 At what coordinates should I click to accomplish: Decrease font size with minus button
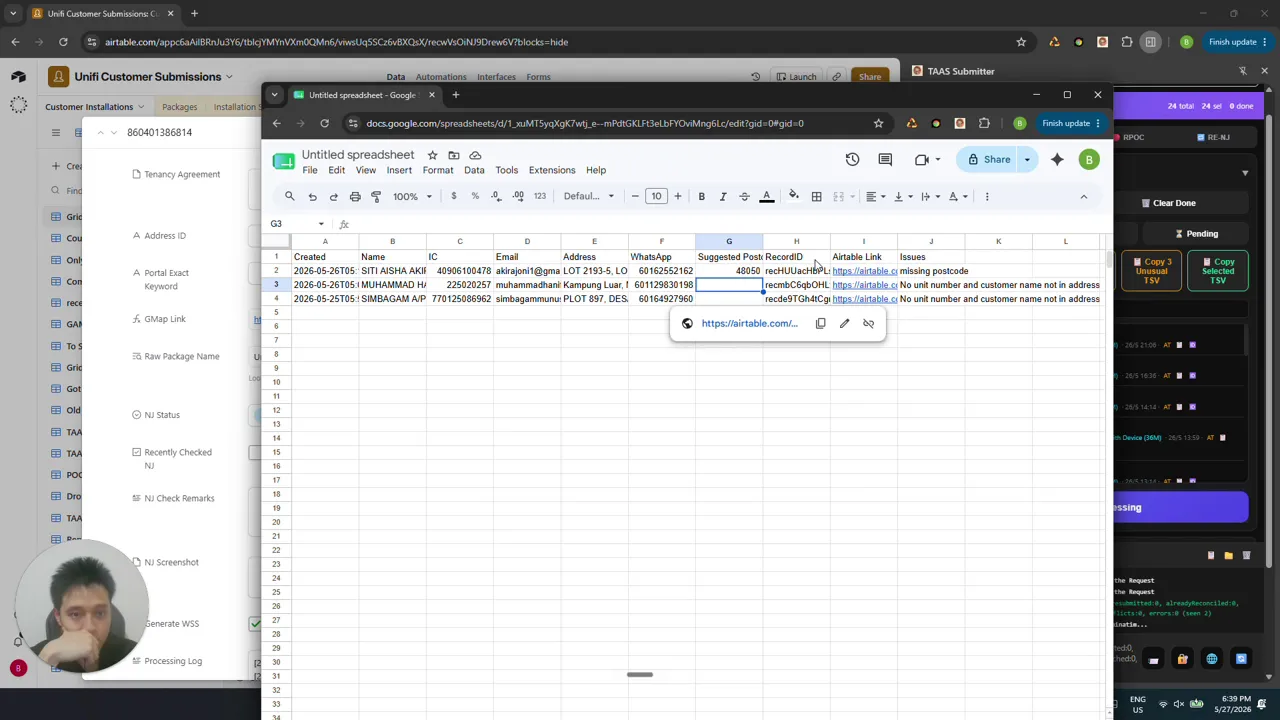tap(635, 197)
